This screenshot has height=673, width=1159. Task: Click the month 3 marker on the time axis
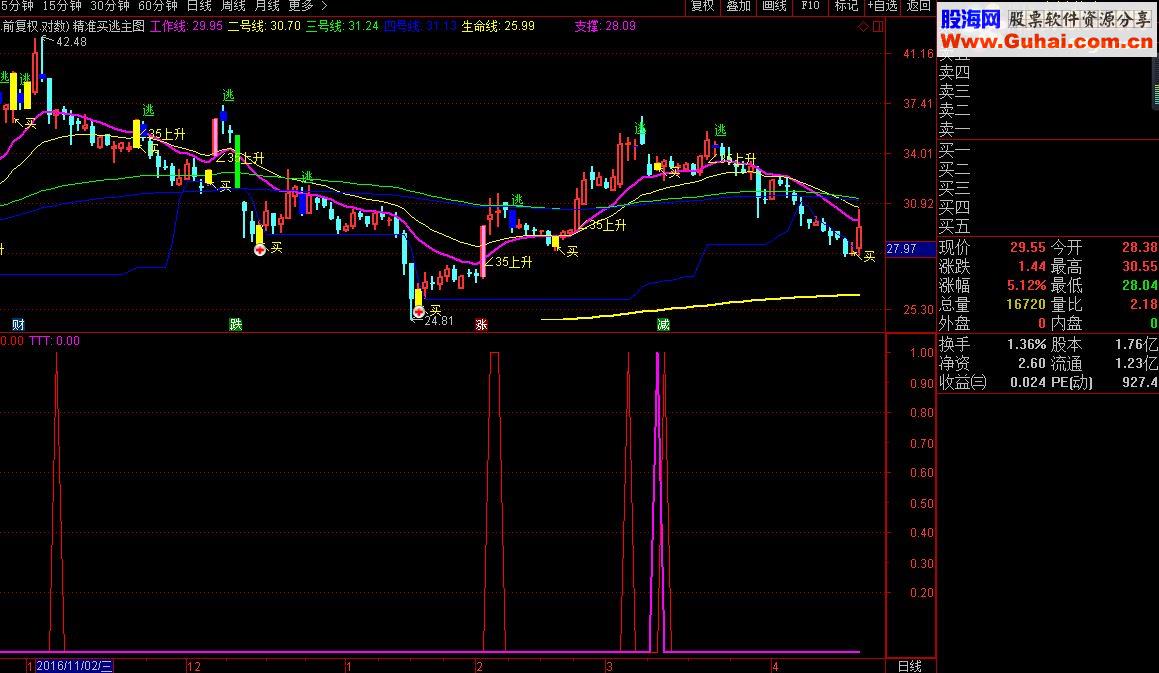(x=609, y=666)
